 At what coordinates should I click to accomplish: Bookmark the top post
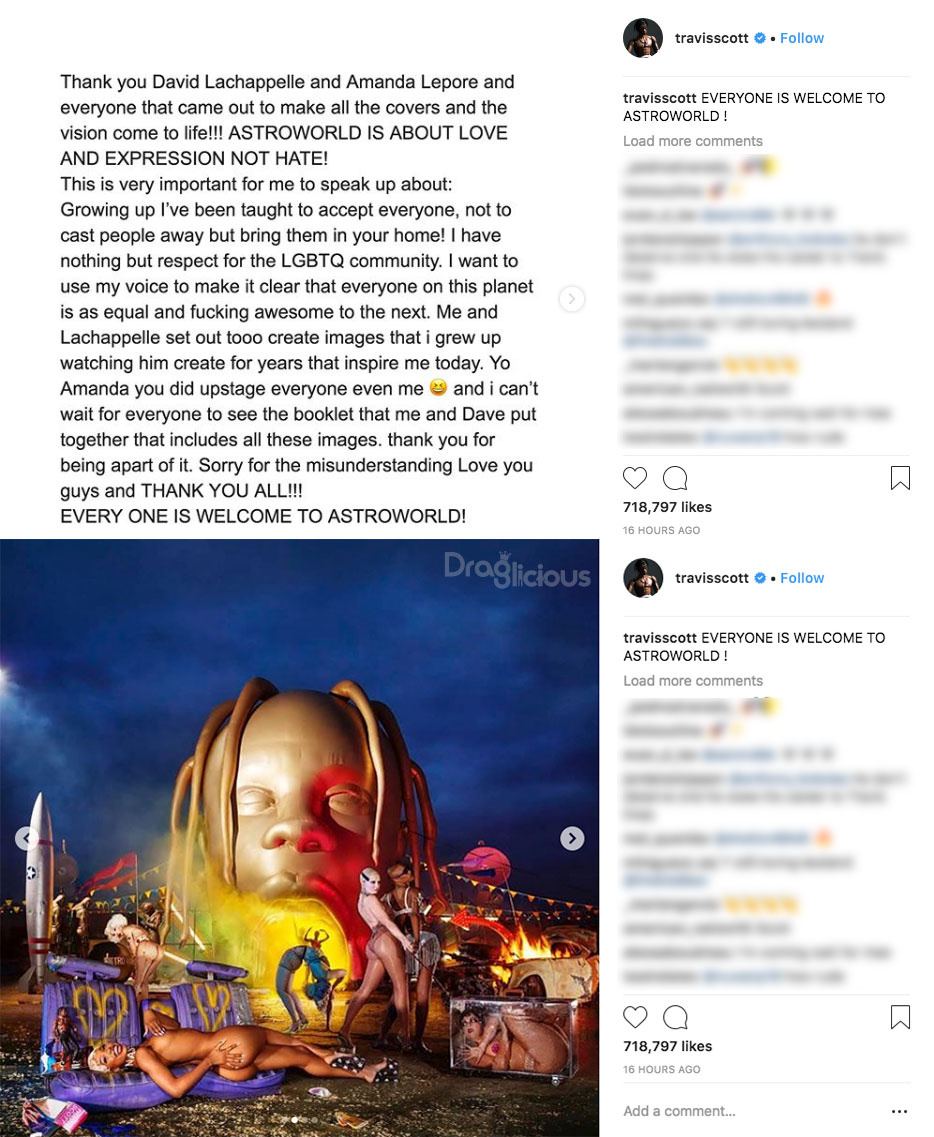[x=900, y=478]
